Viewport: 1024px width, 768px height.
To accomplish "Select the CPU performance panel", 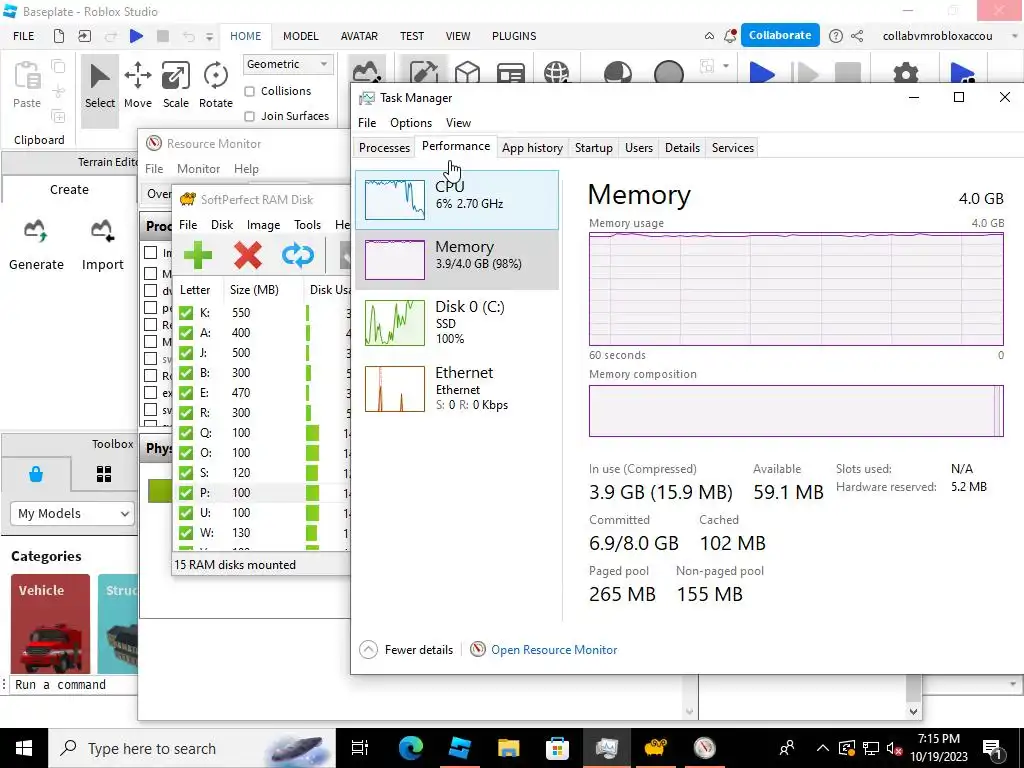I will 456,200.
